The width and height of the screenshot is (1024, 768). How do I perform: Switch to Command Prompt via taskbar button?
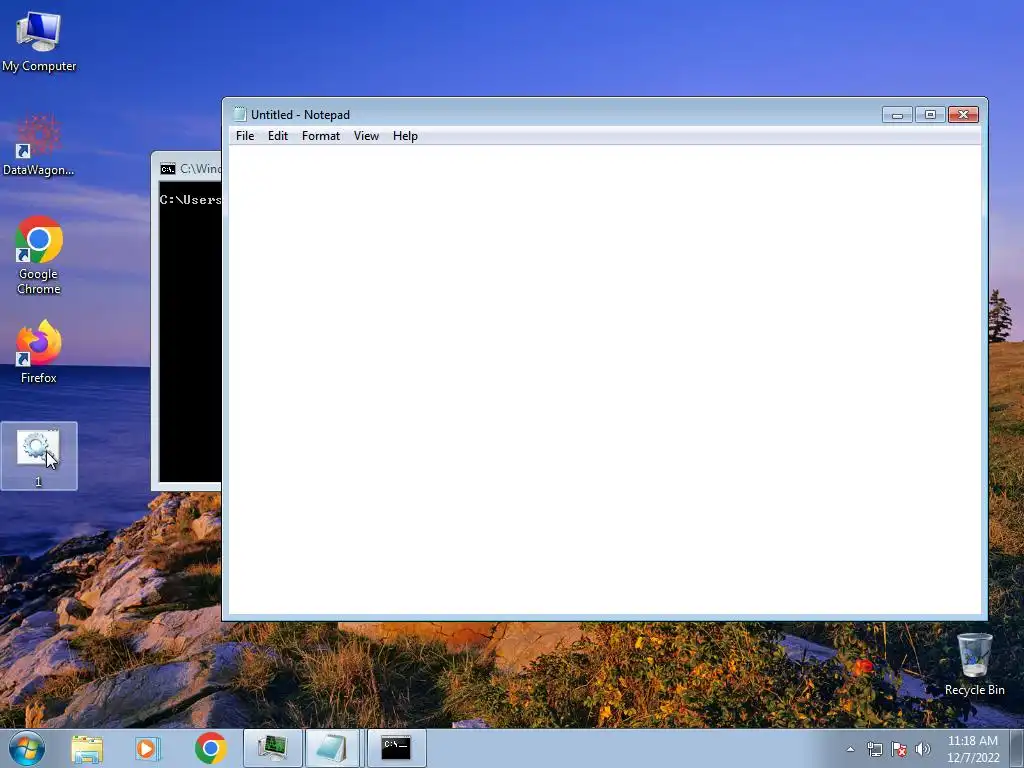coord(396,748)
